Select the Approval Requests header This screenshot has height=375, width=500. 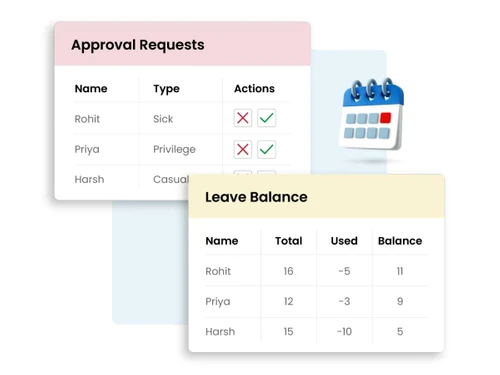tap(138, 45)
